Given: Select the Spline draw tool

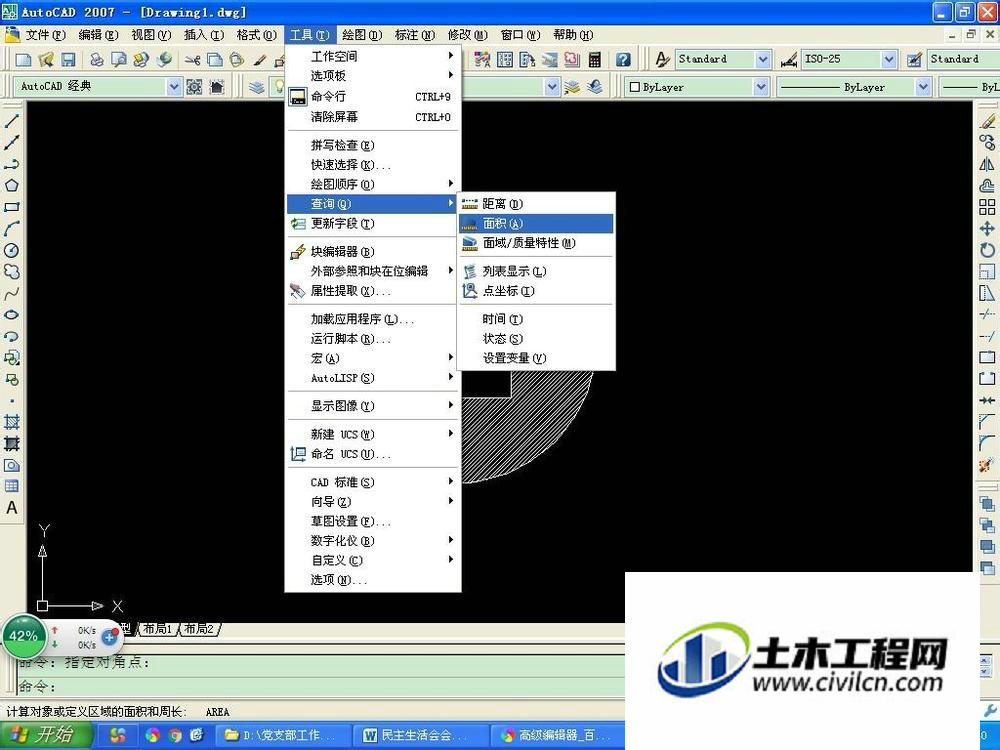Looking at the screenshot, I should 11,293.
